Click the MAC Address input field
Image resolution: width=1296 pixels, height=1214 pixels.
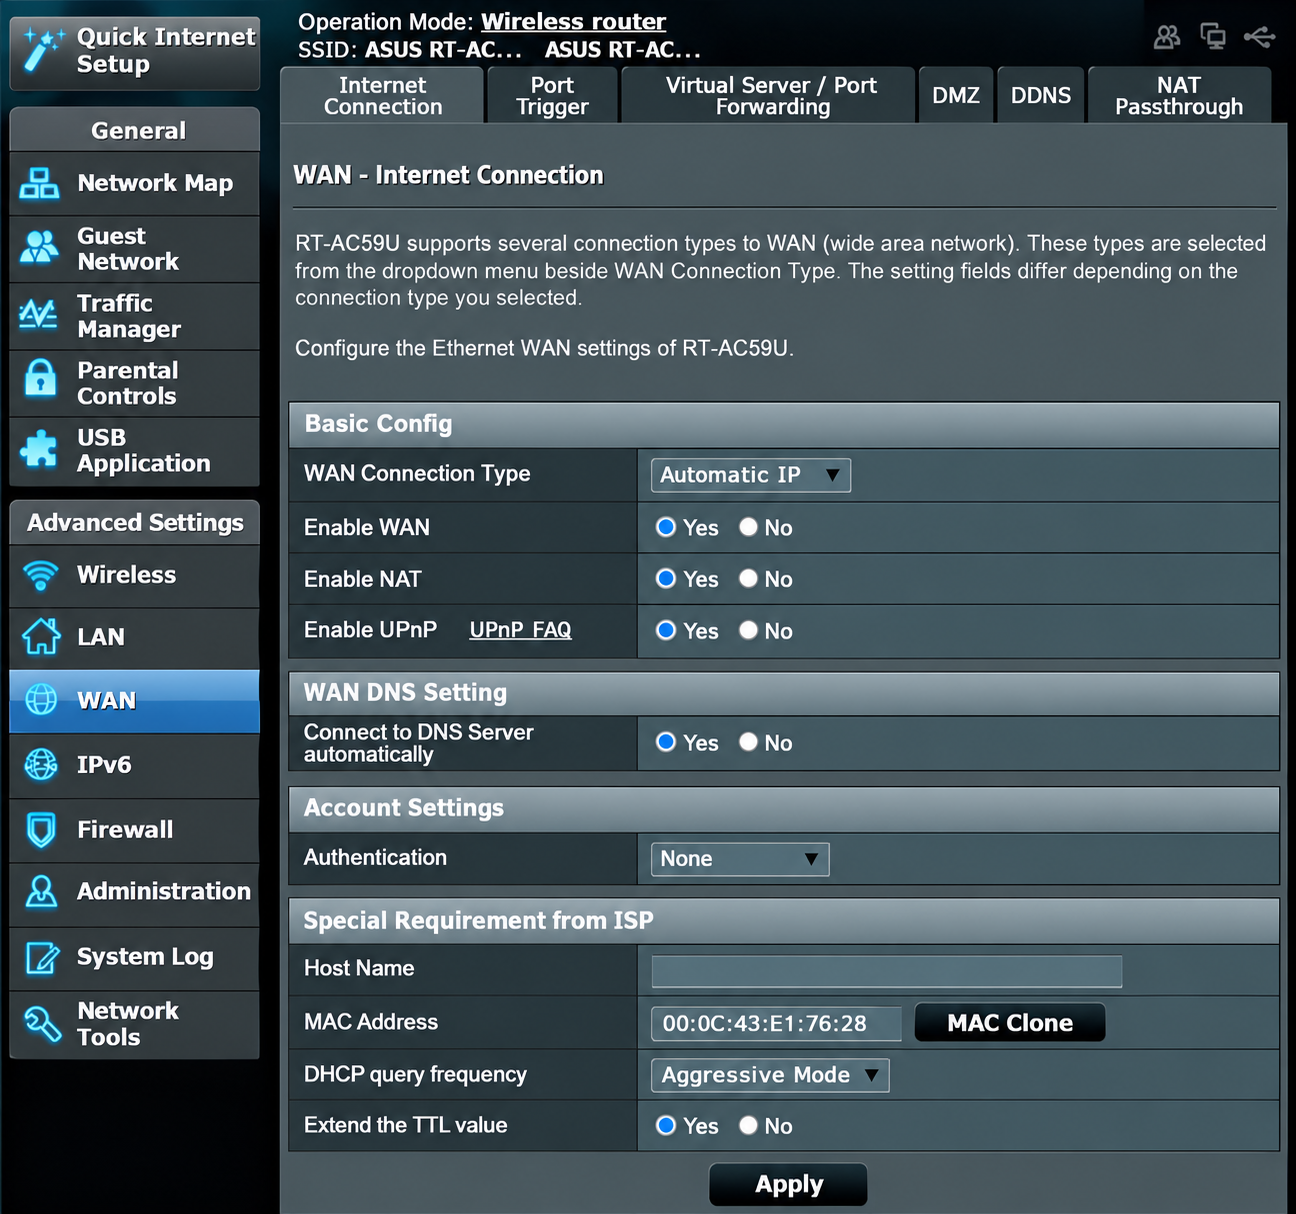[776, 1024]
